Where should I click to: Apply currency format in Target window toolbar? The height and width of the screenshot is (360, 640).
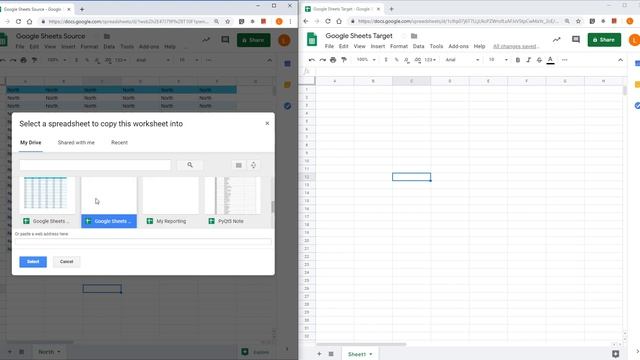[386, 60]
